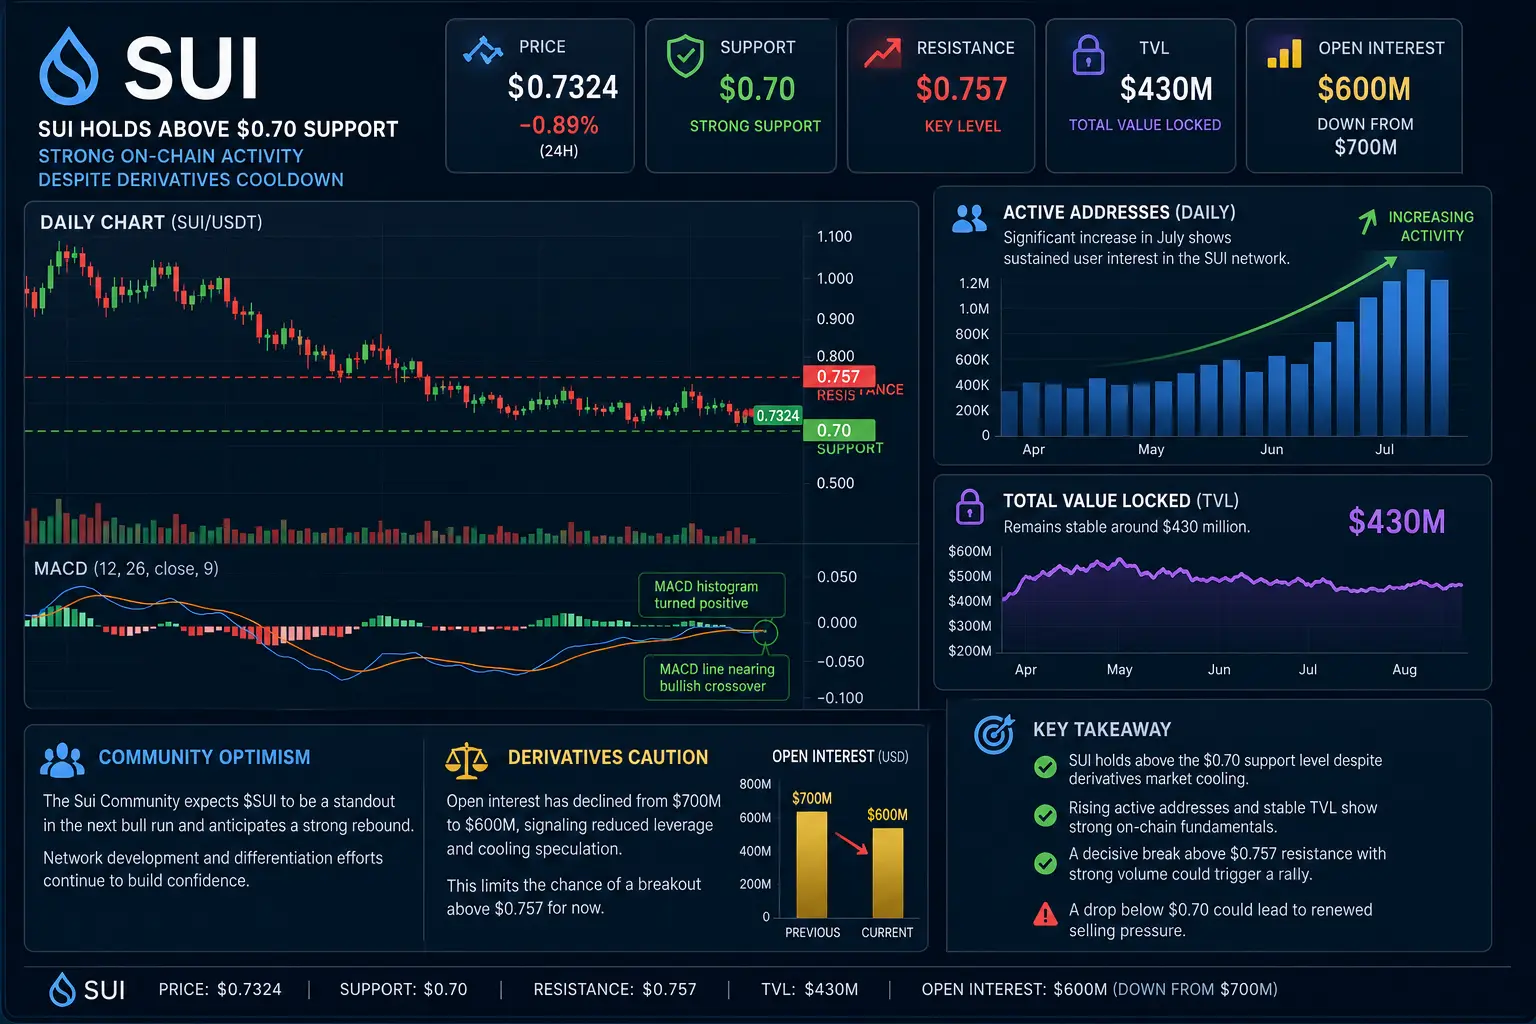The image size is (1536, 1024).
Task: Click the green 0.70 support tag on the daily chart
Action: tap(839, 431)
